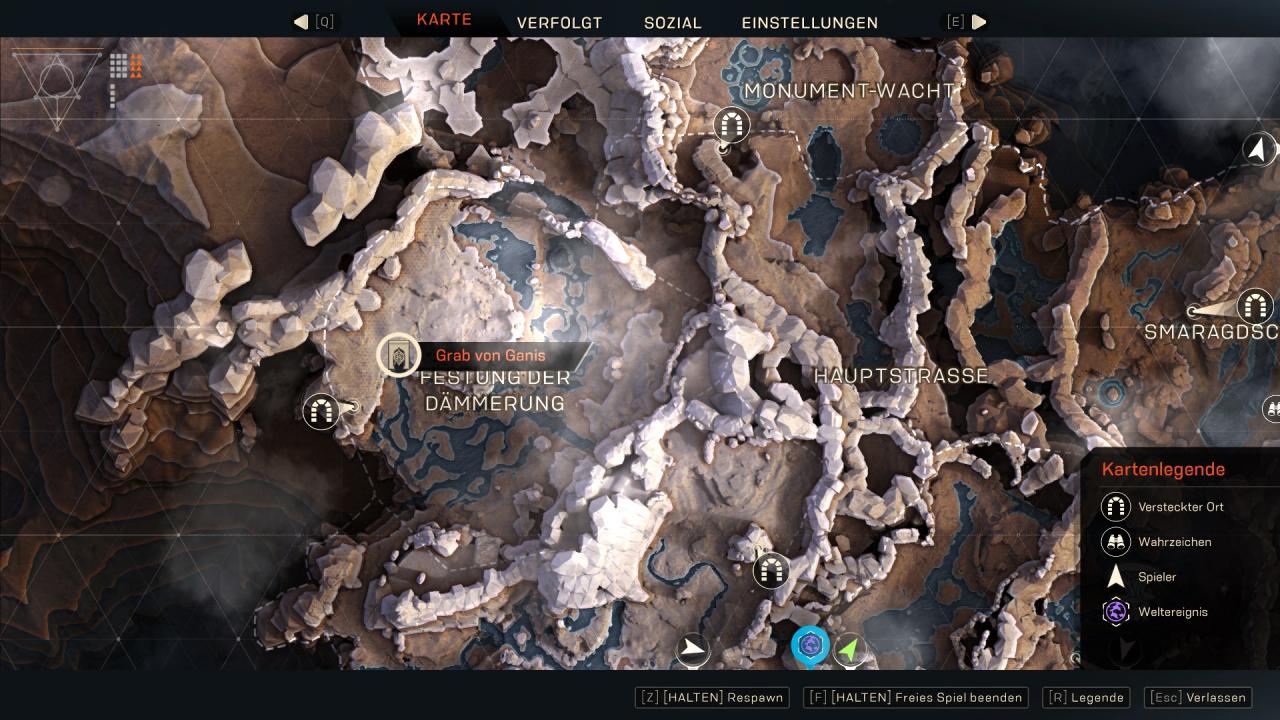This screenshot has height=720, width=1280.
Task: Select hidden place marker south of Hauptstrasse
Action: pos(769,571)
